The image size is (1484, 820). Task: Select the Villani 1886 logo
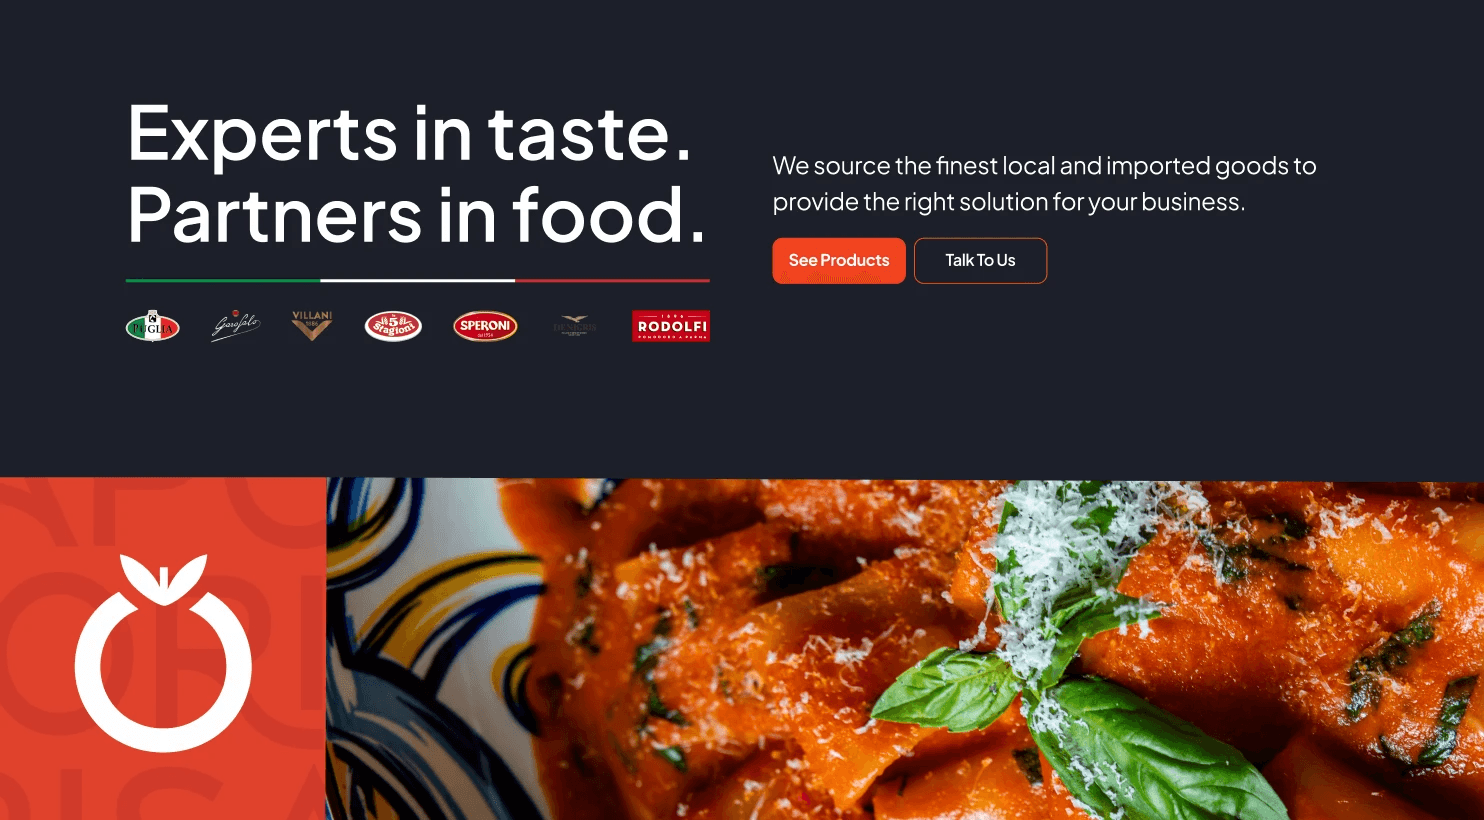312,326
